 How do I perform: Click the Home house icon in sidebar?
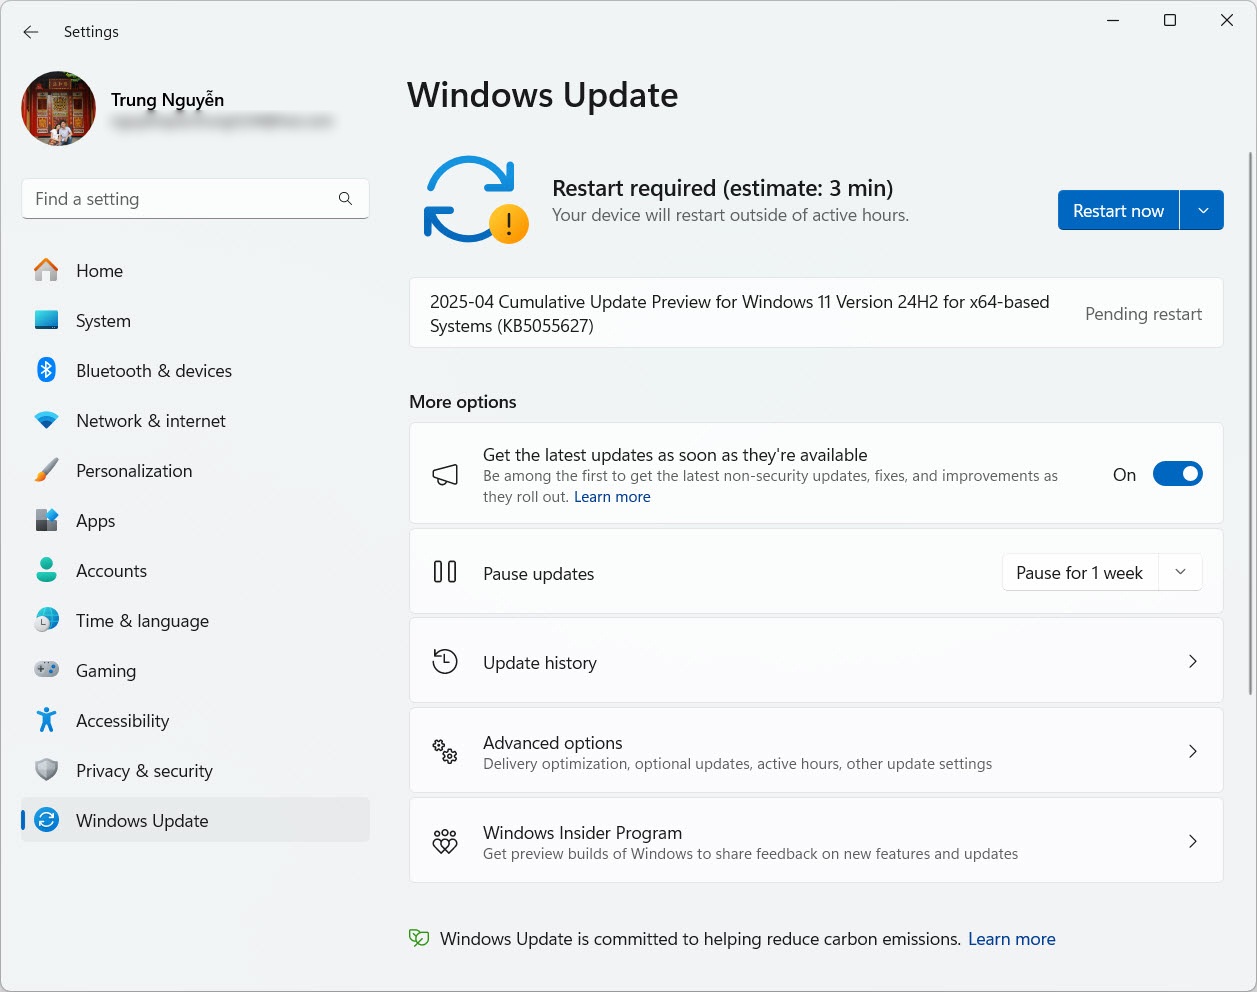click(46, 270)
